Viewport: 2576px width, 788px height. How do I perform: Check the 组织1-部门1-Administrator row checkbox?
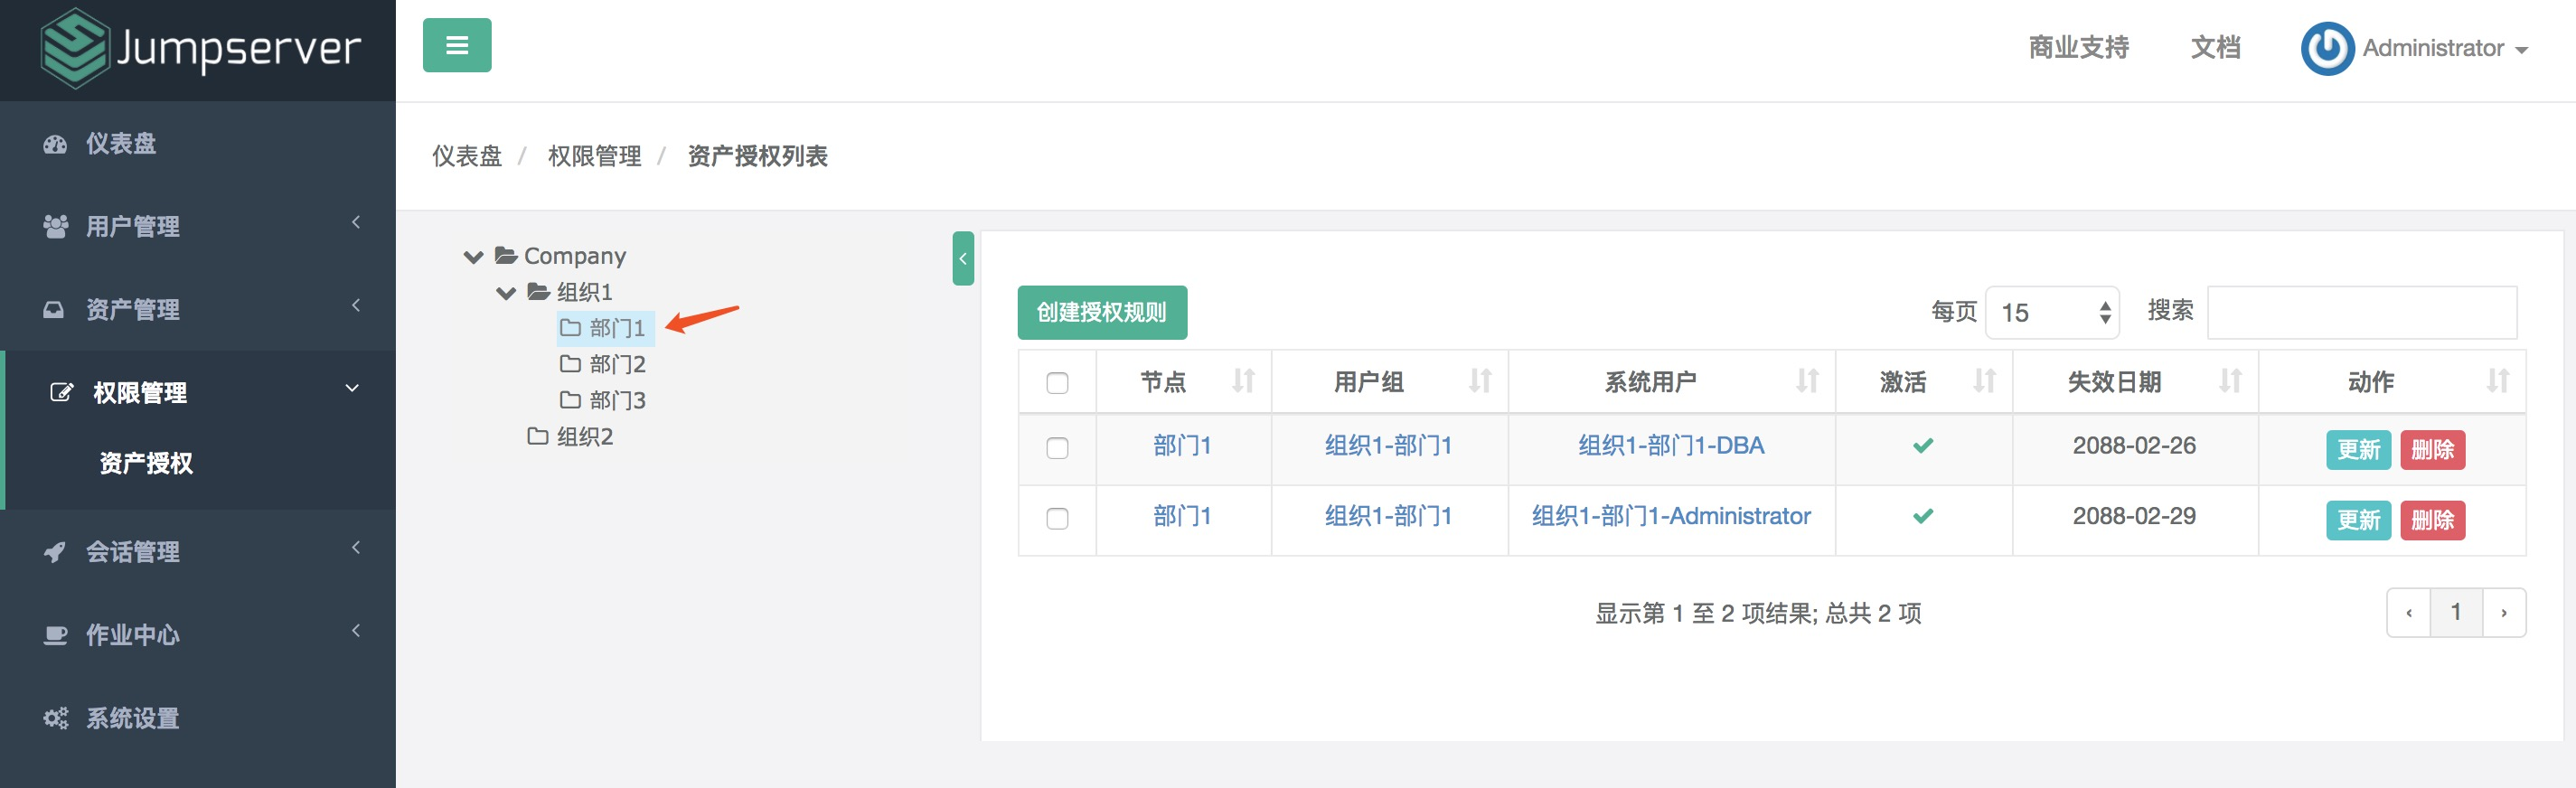[x=1057, y=518]
